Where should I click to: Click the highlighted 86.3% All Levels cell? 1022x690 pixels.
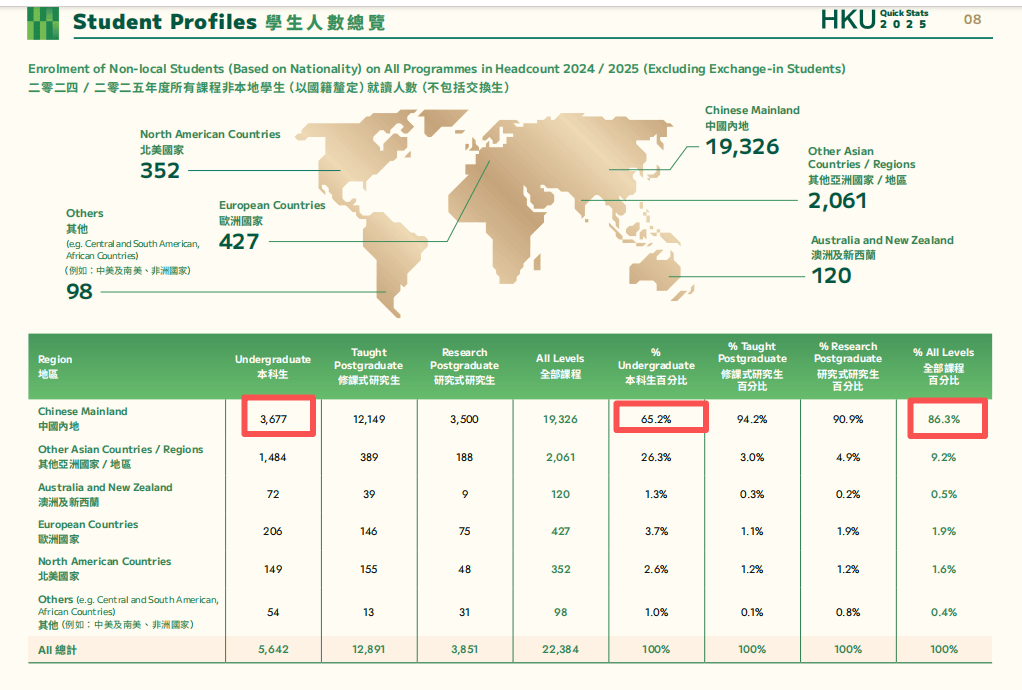point(944,419)
